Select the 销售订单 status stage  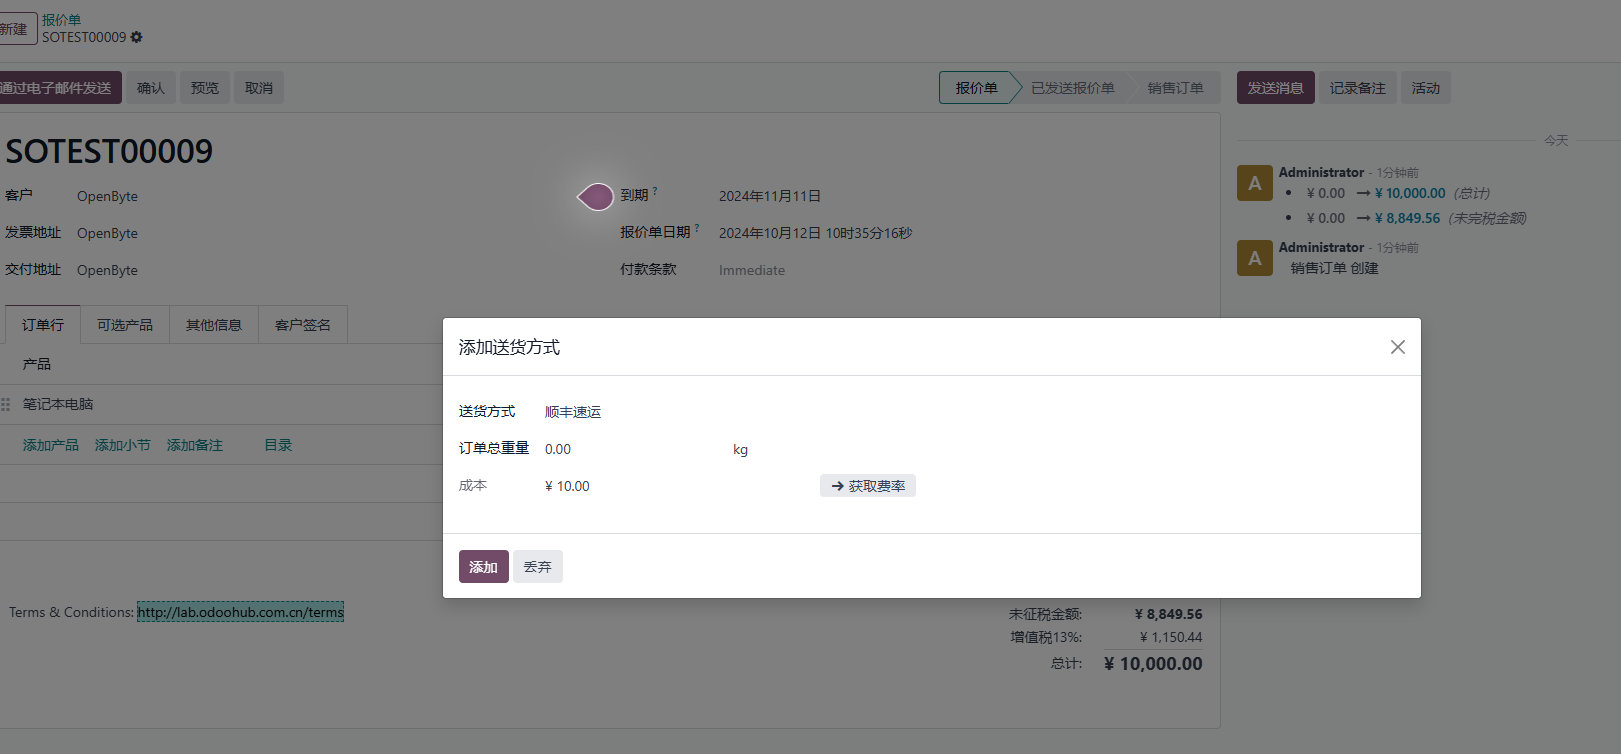pyautogui.click(x=1176, y=88)
